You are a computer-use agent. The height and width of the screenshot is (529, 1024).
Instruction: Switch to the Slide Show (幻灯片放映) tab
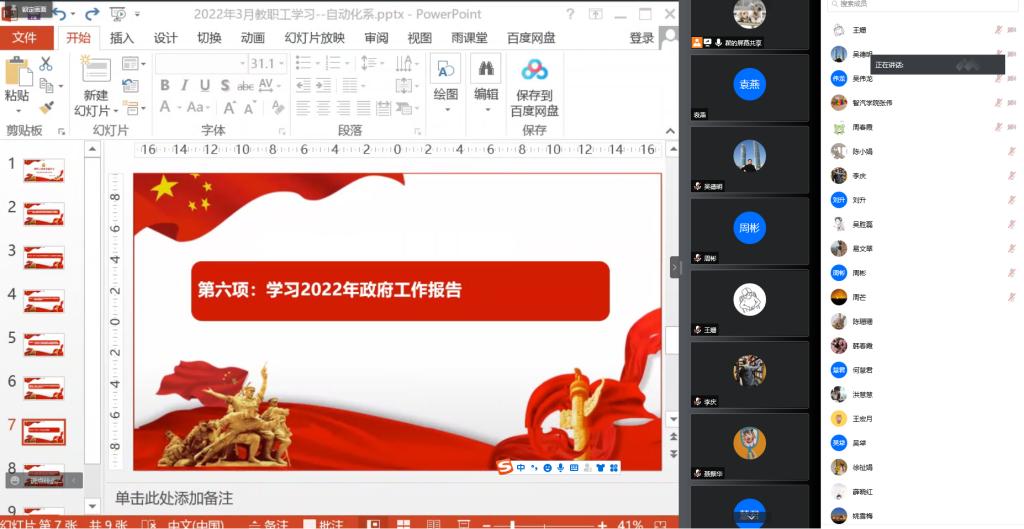(x=314, y=38)
